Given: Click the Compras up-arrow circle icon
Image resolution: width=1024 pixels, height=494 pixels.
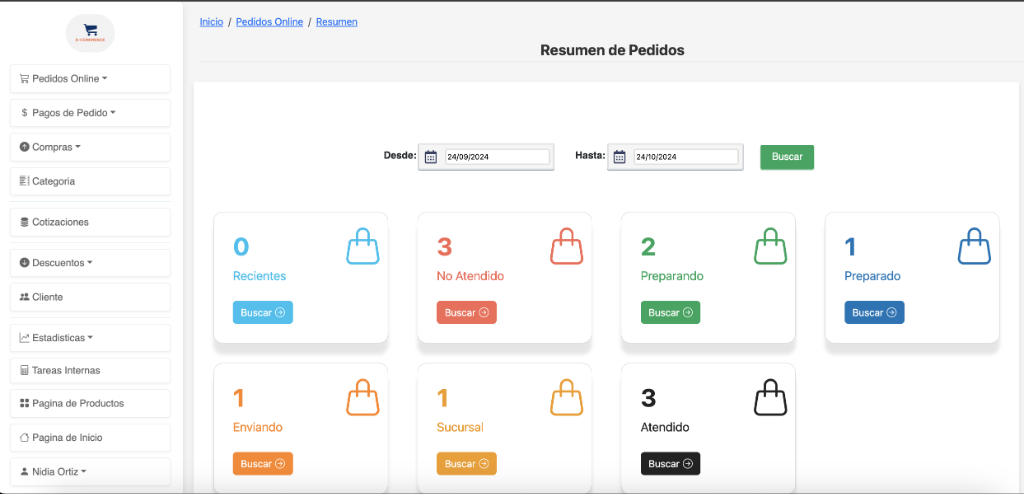Looking at the screenshot, I should [24, 147].
